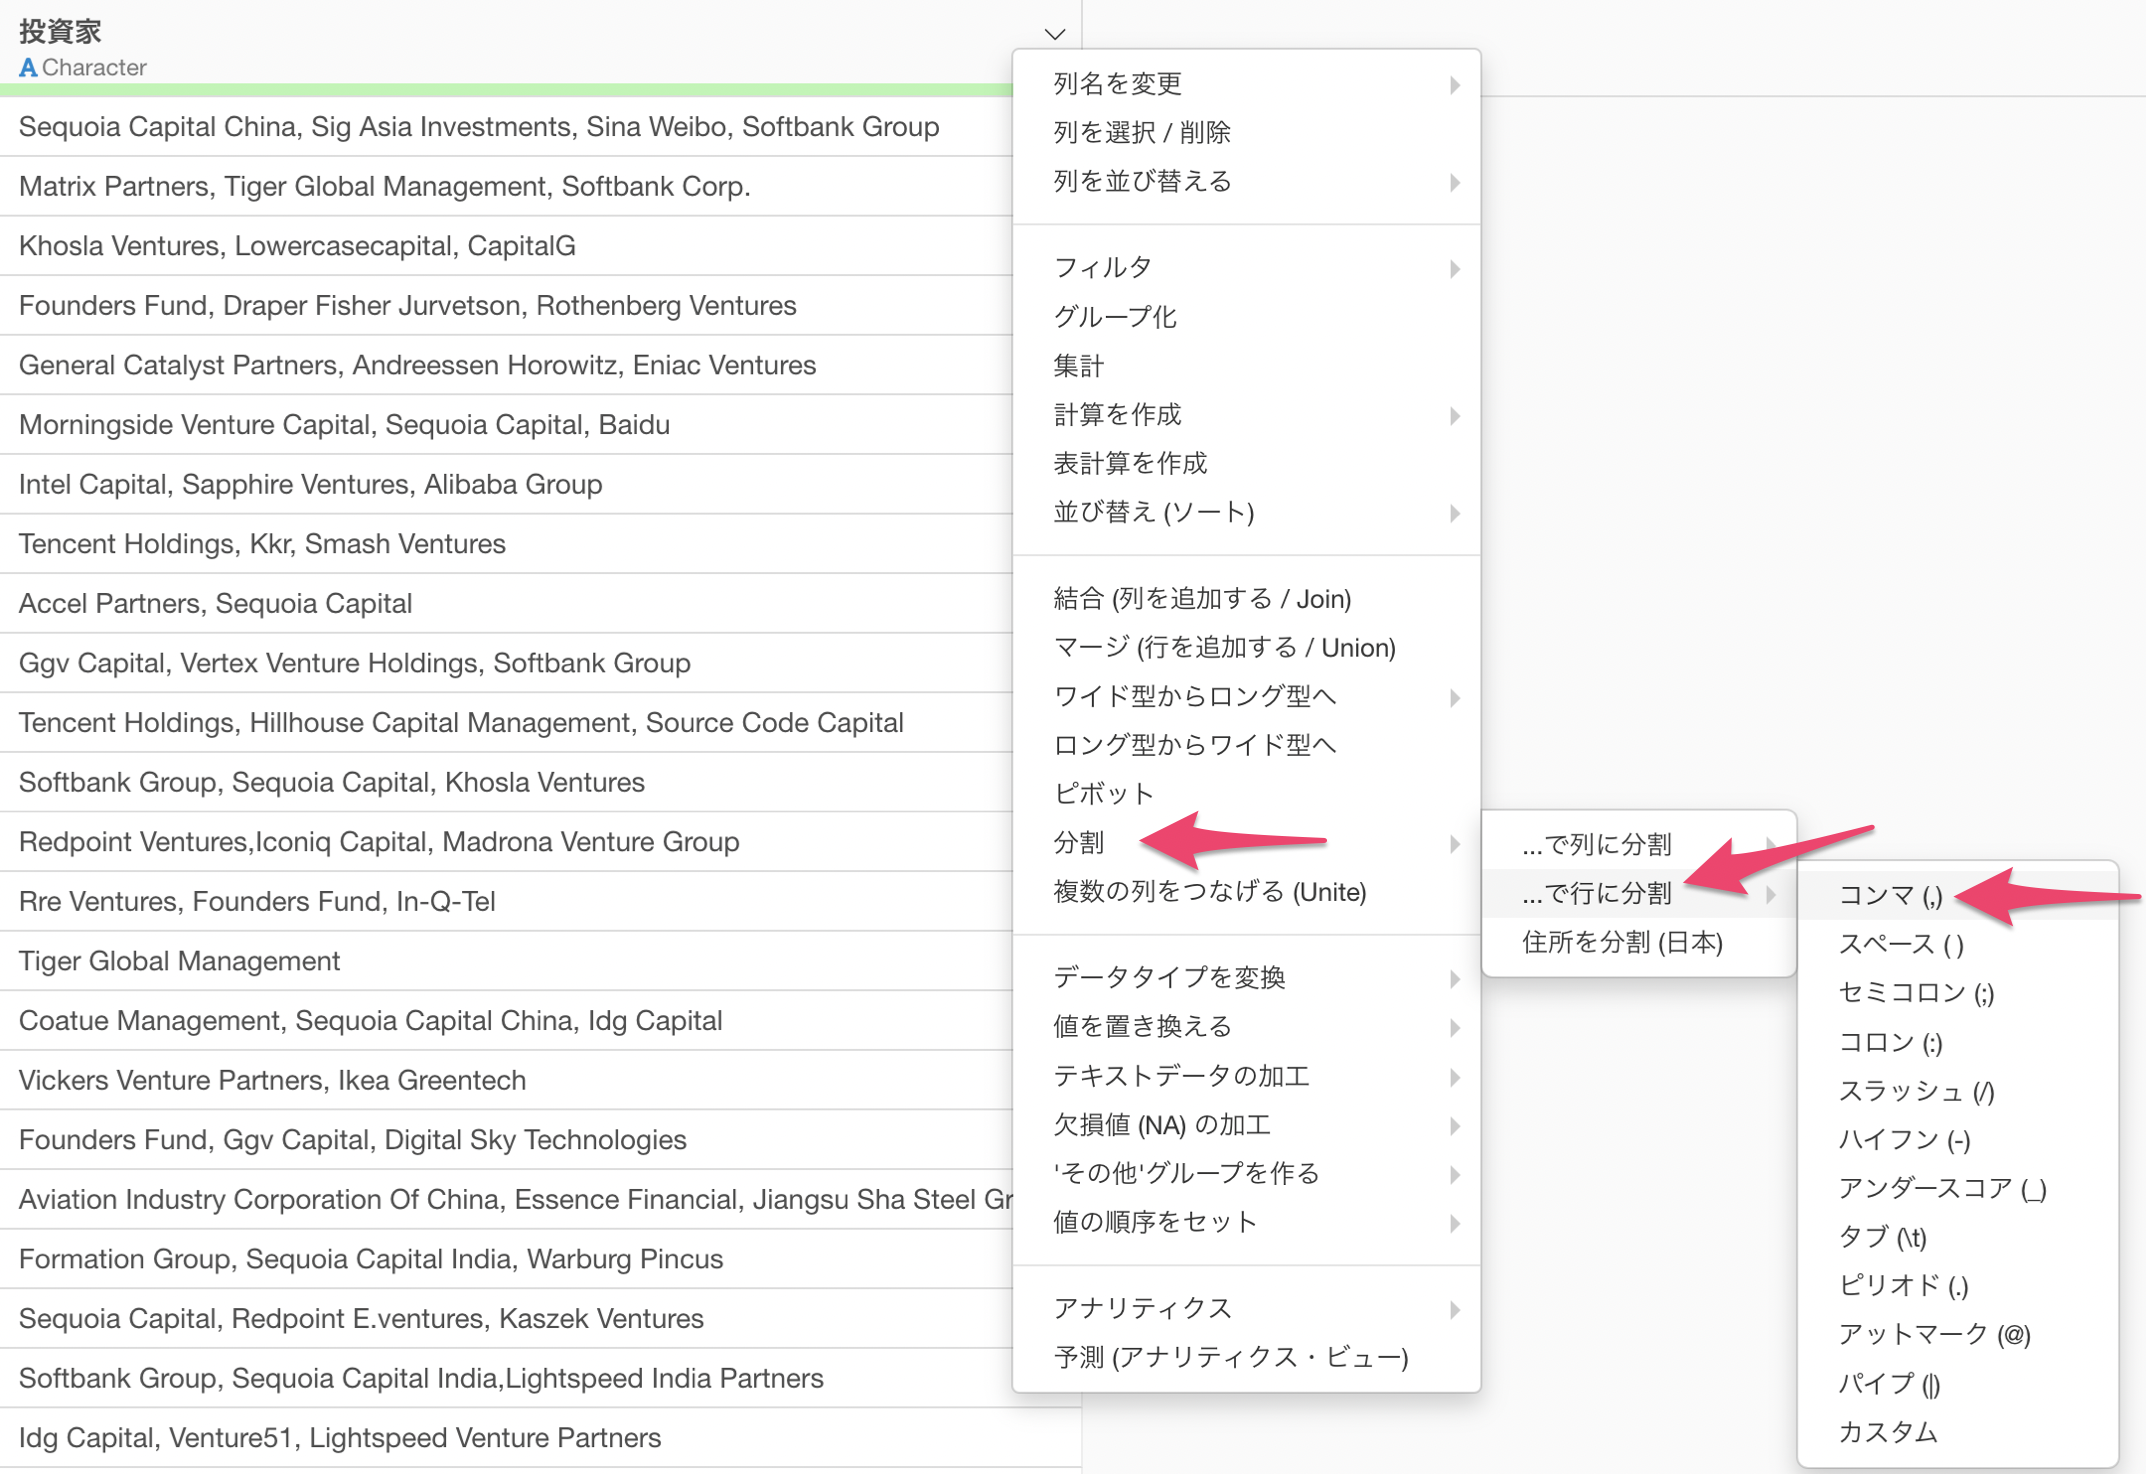Image resolution: width=2146 pixels, height=1474 pixels.
Task: Pick アンダースコア (_) separator
Action: (1957, 1189)
